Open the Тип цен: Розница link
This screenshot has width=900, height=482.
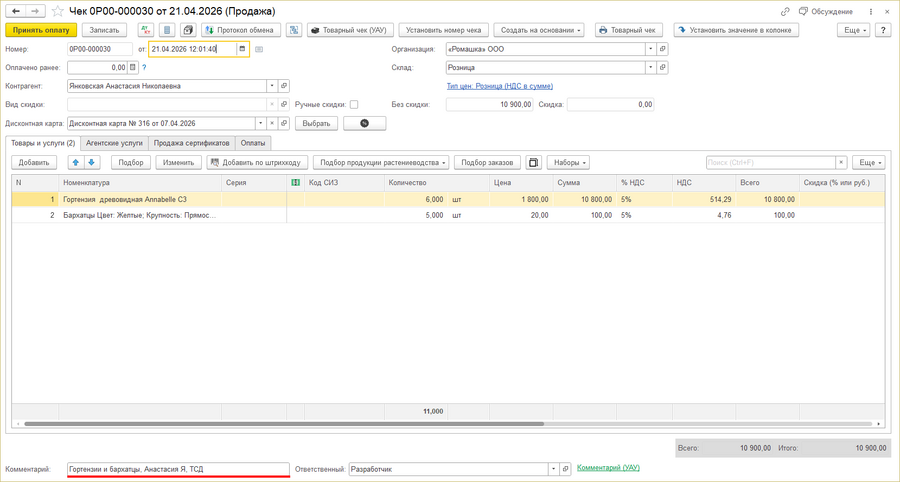(499, 86)
